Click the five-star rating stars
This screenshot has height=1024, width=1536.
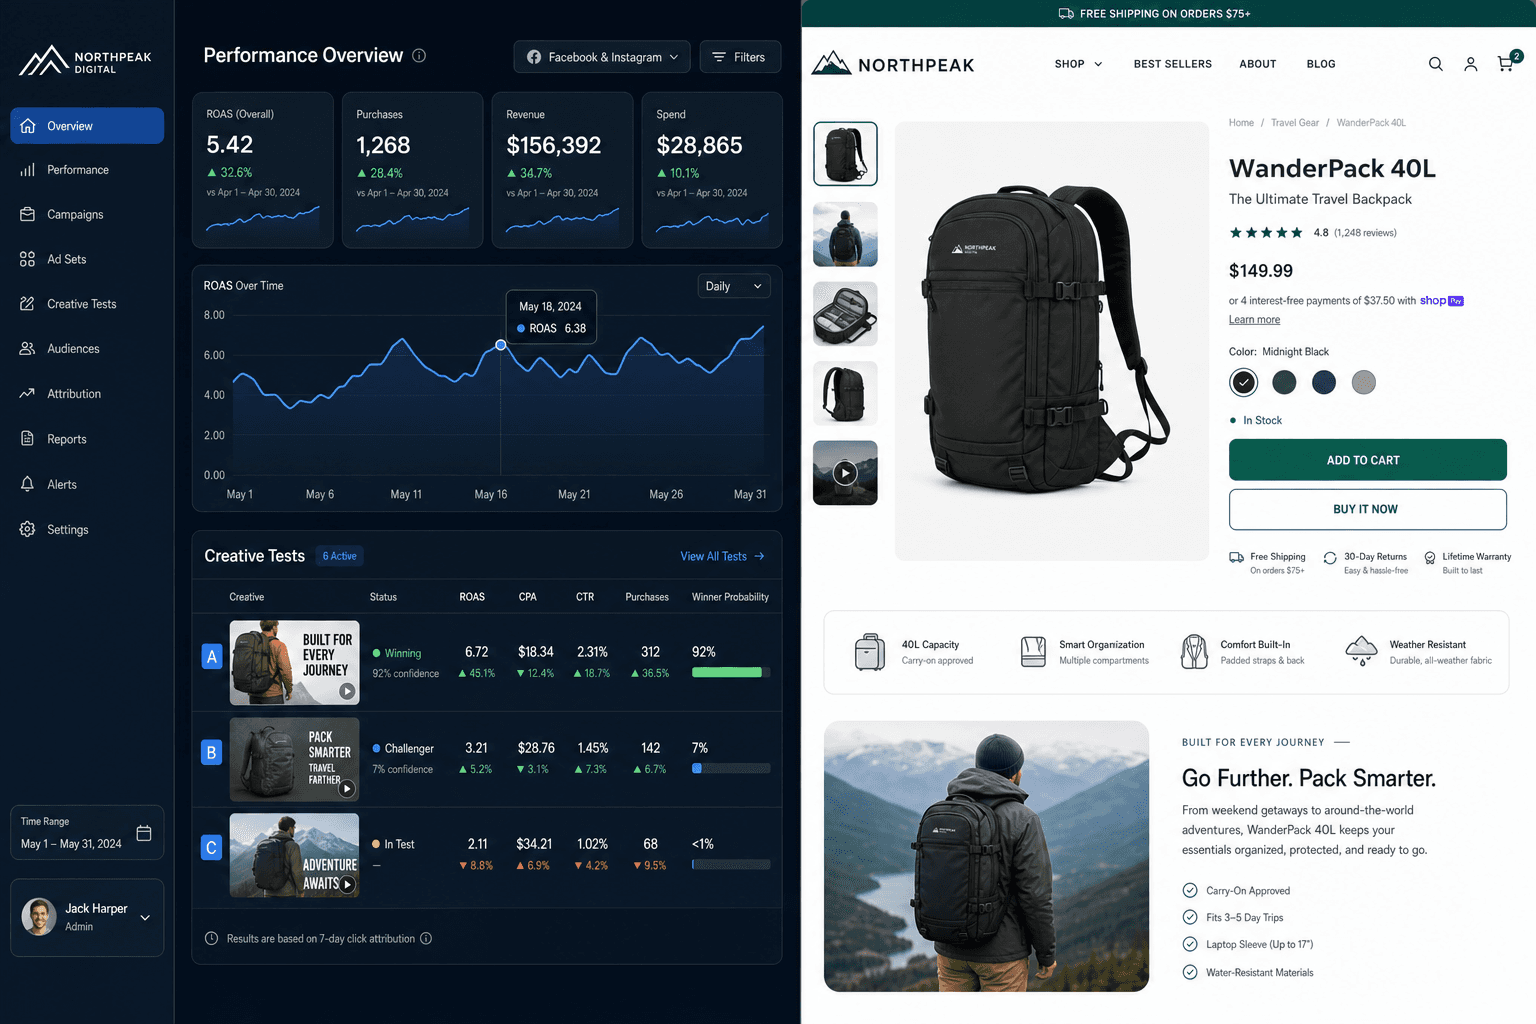point(1266,232)
